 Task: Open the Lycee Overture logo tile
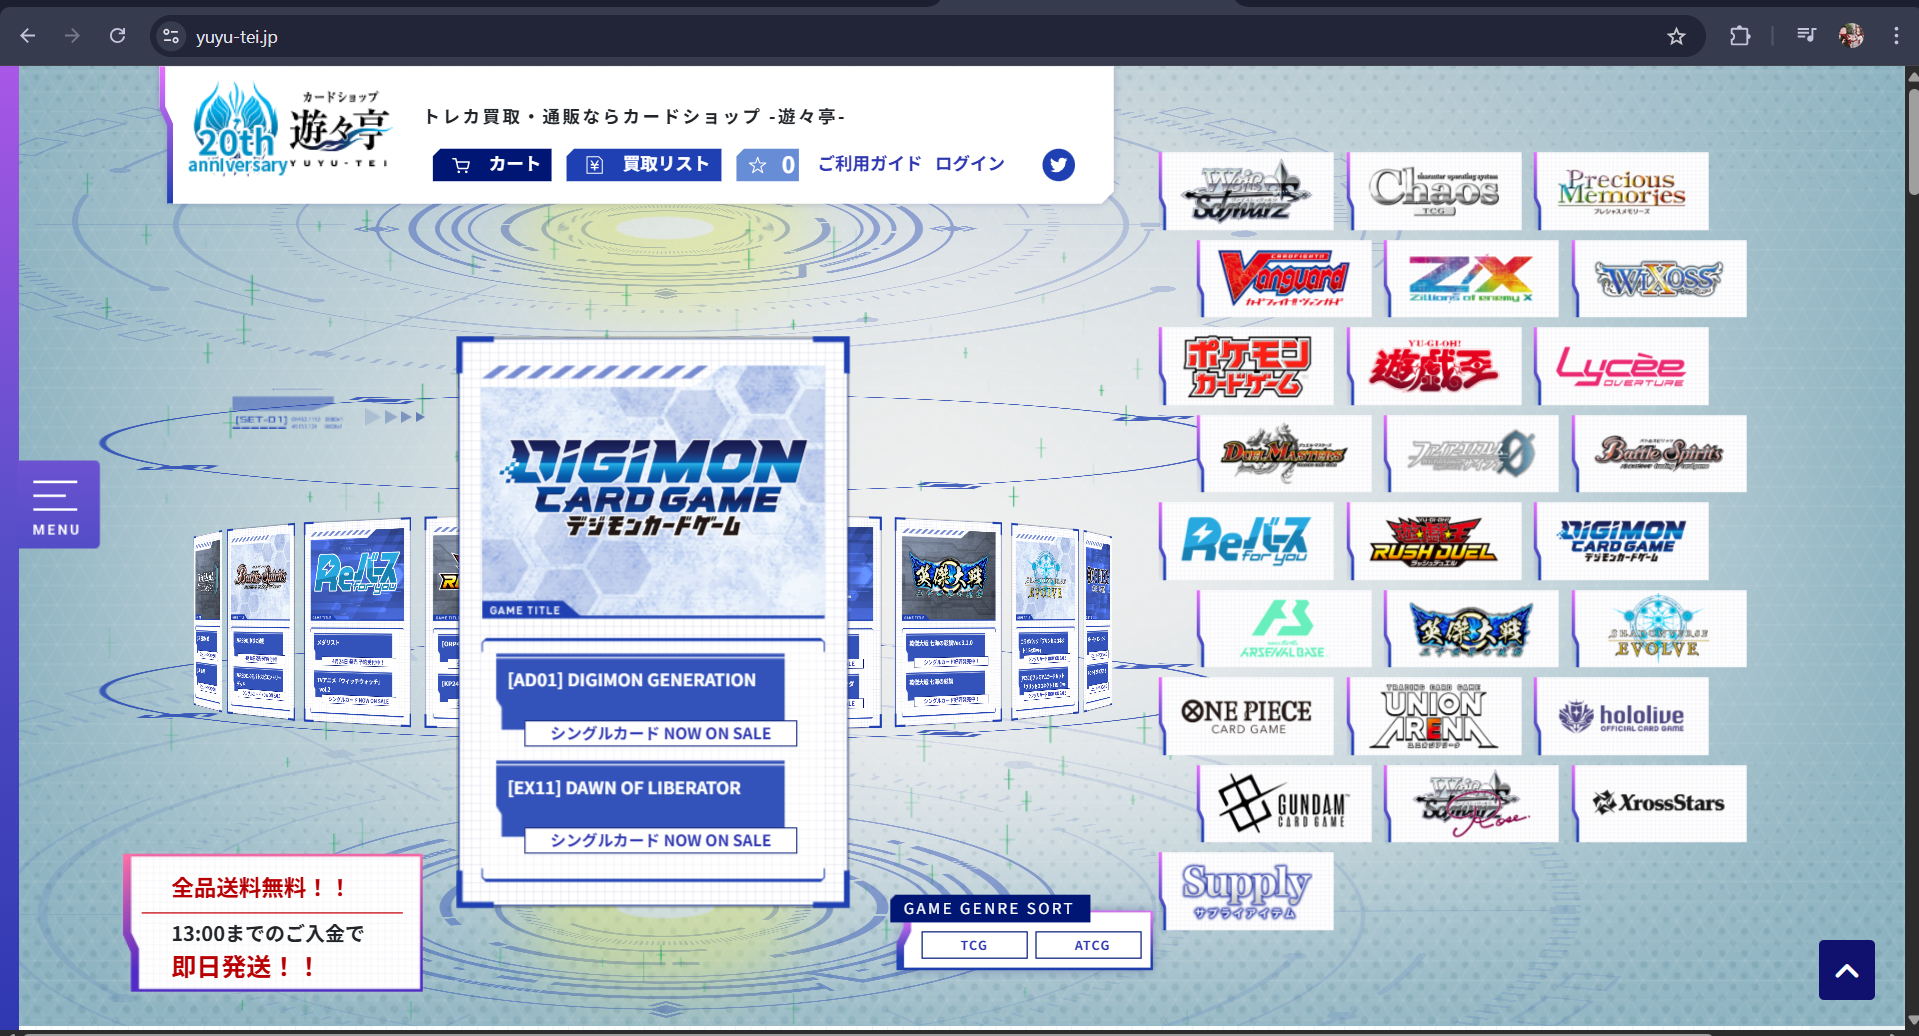1622,366
